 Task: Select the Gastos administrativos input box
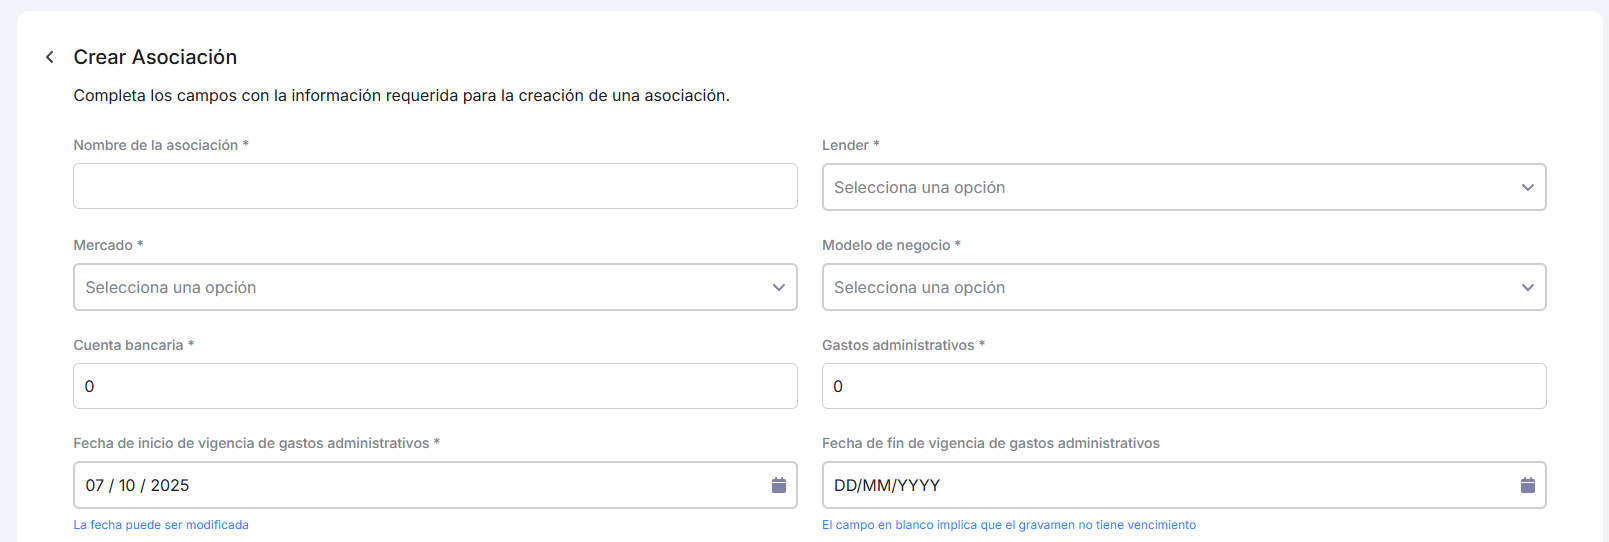[x=1183, y=386]
